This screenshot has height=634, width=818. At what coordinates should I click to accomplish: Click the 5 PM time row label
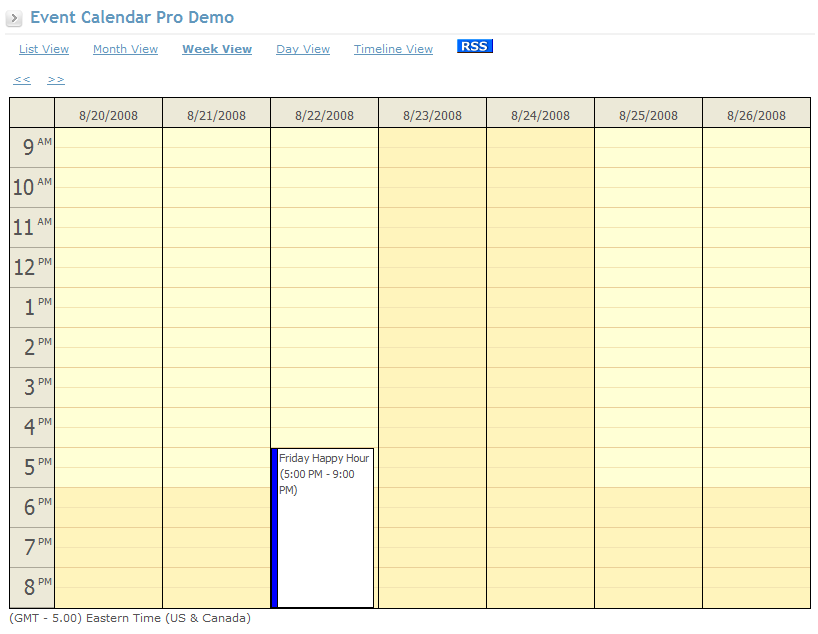(31, 467)
